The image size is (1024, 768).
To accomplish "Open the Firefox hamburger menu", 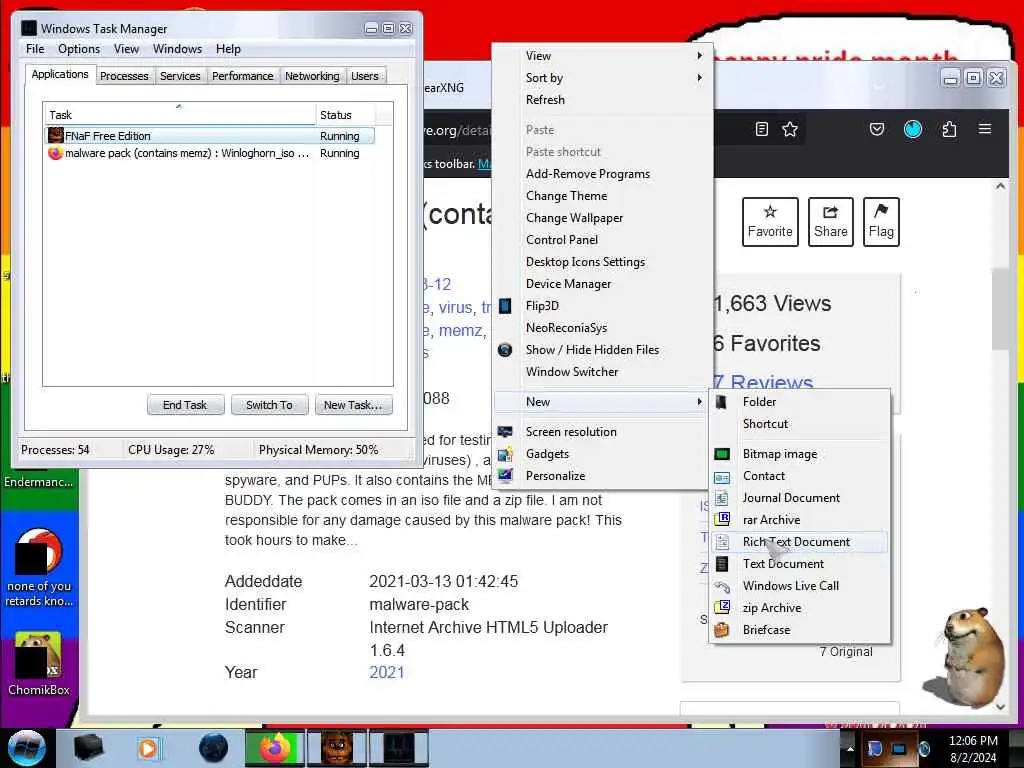I will coord(985,129).
